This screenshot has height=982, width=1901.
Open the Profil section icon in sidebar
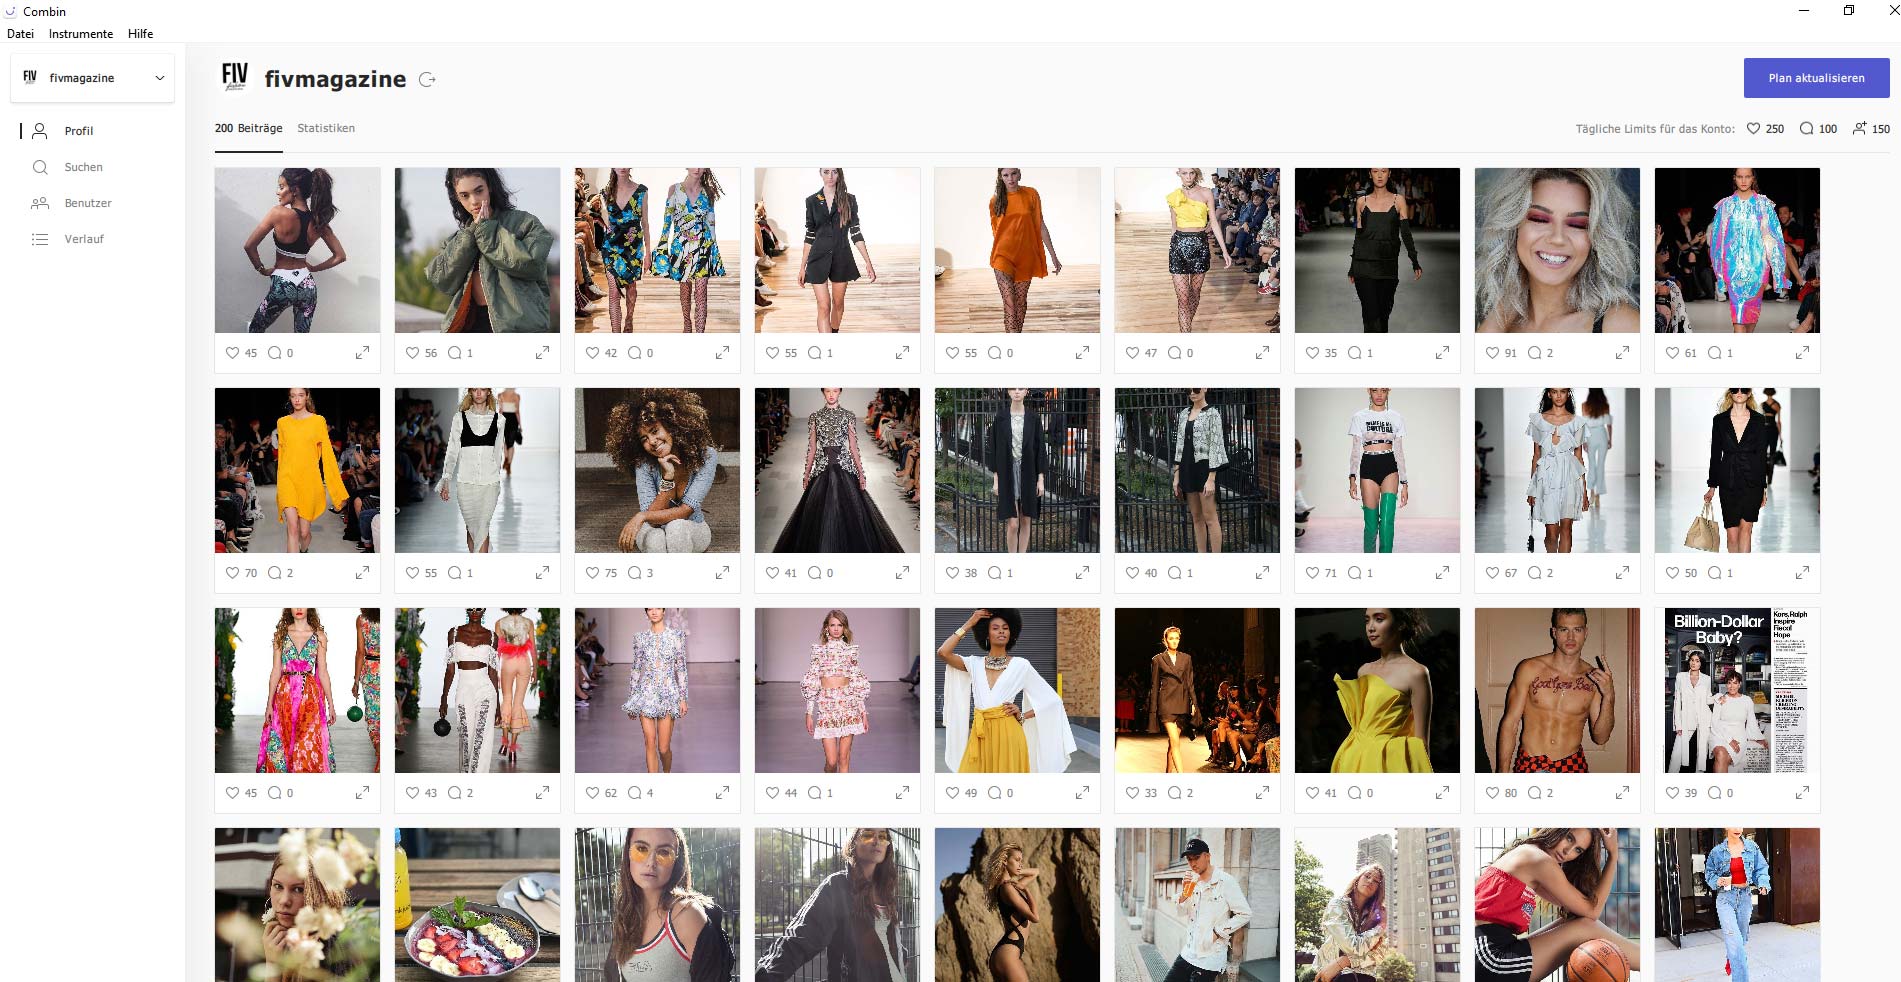click(40, 131)
